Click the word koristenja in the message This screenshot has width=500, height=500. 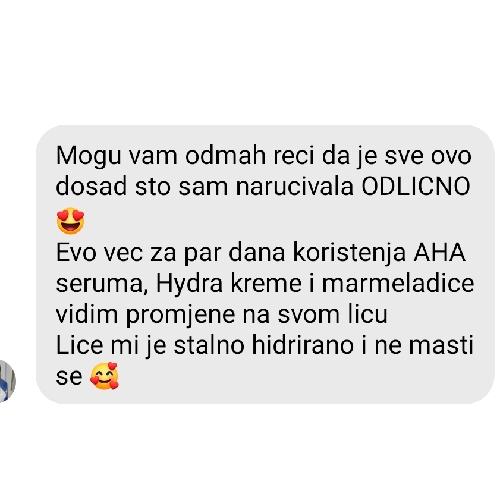(349, 254)
